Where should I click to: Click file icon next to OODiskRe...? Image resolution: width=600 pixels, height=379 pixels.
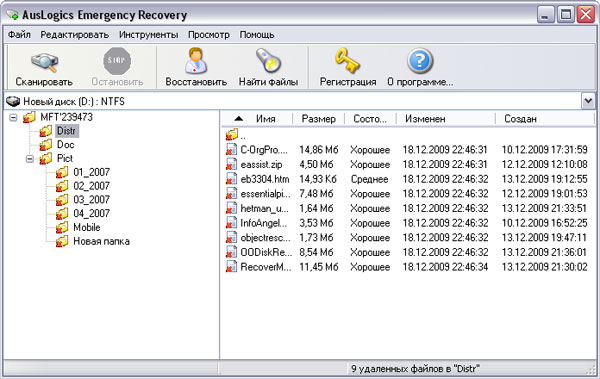click(231, 252)
